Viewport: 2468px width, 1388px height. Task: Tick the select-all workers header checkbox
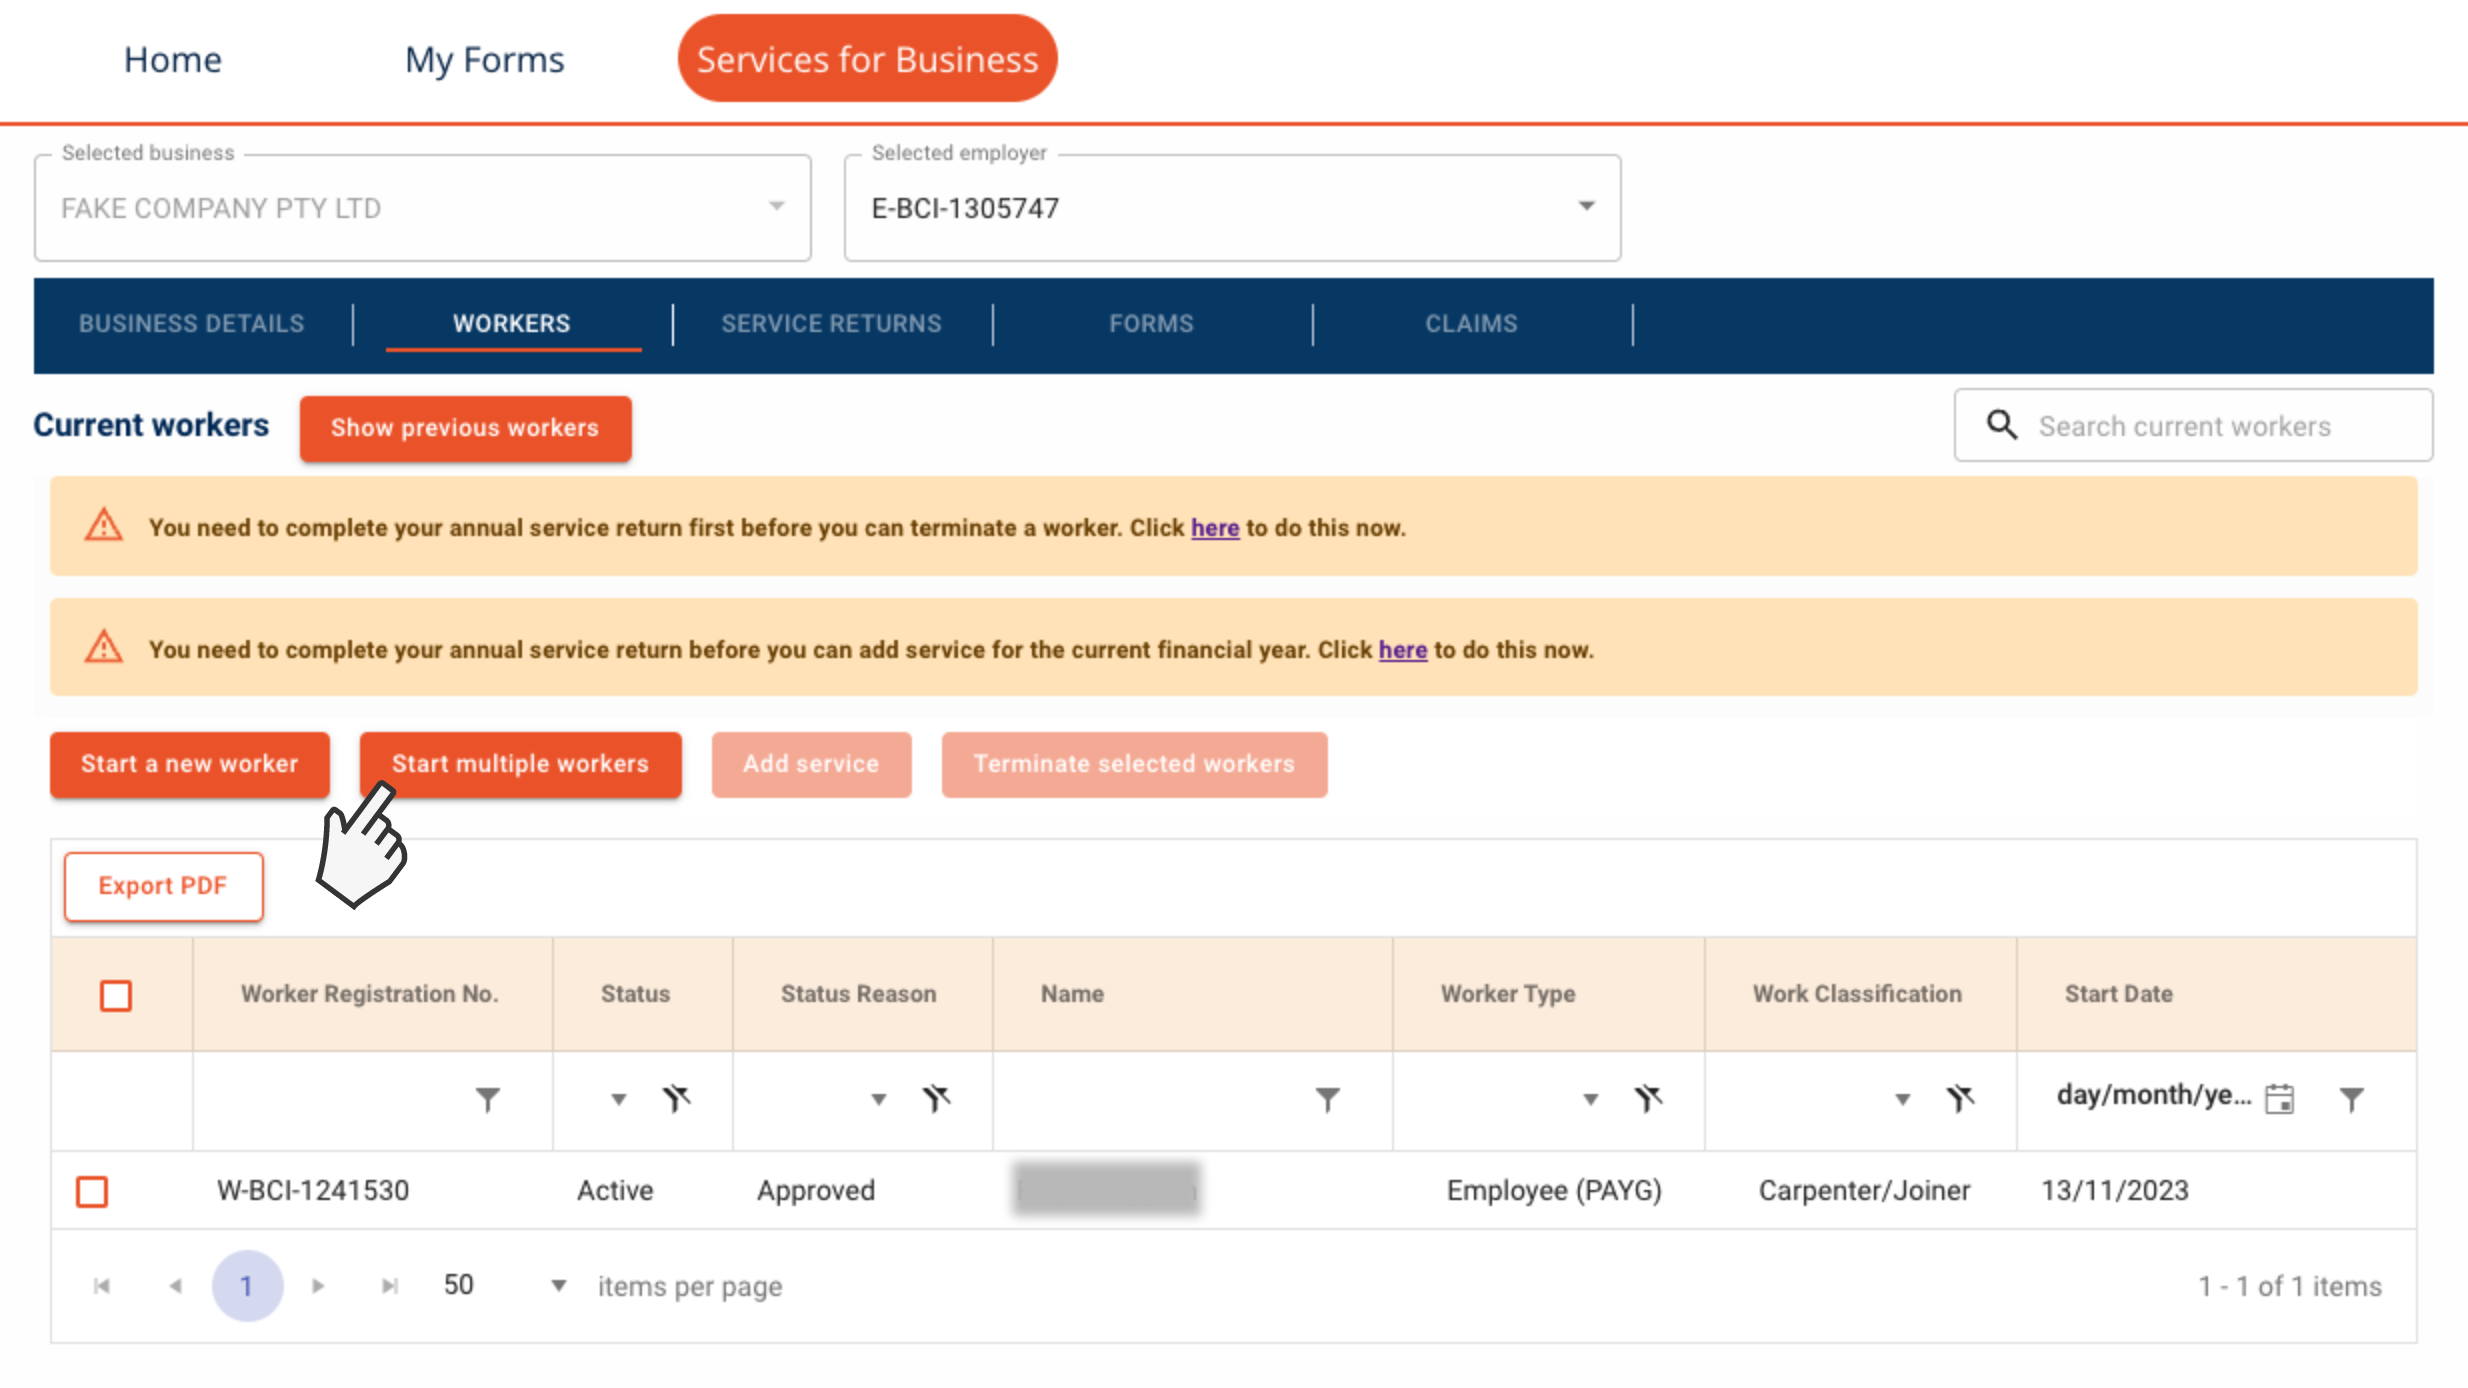116,995
